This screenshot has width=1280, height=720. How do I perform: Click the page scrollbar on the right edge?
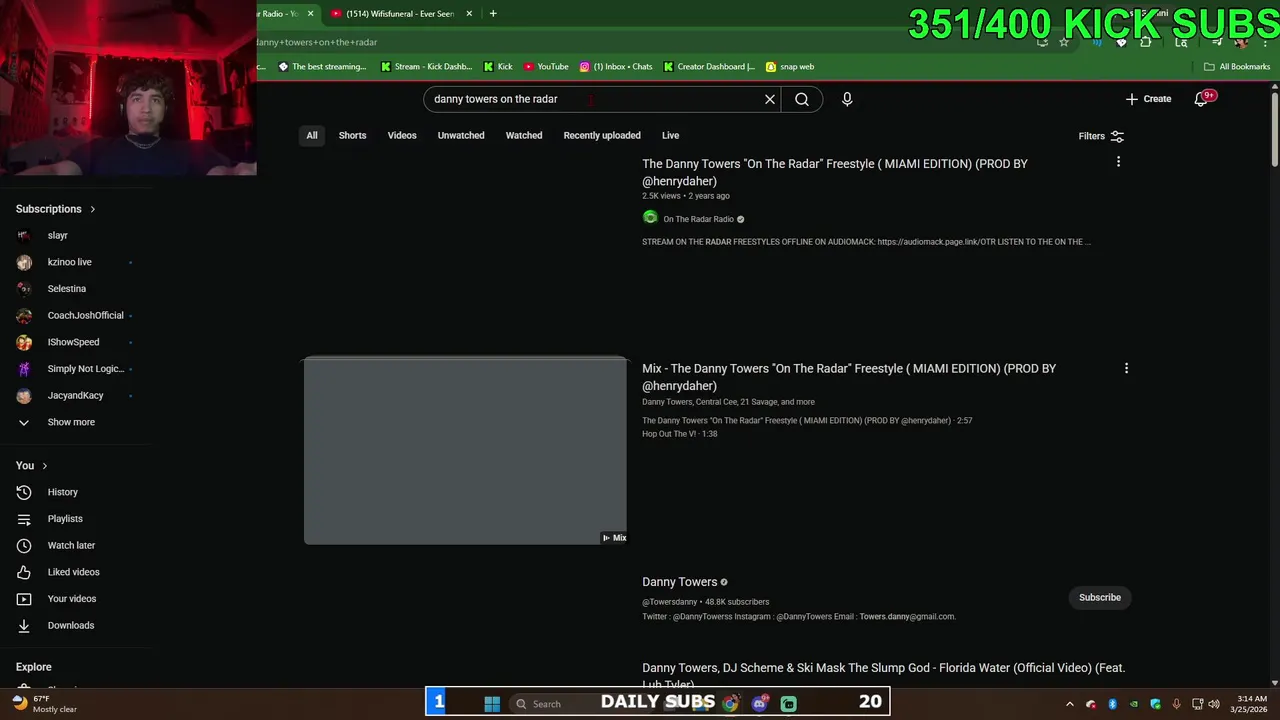click(1274, 130)
